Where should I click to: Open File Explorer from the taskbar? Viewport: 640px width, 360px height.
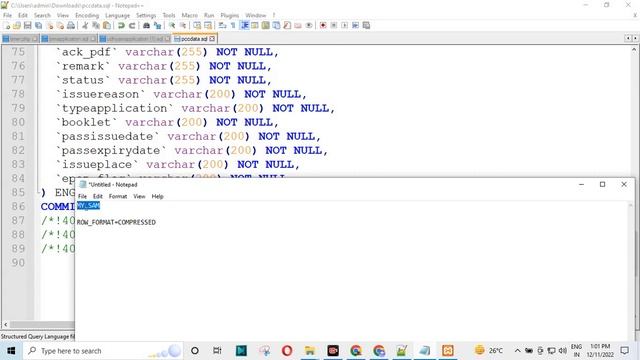[310, 351]
